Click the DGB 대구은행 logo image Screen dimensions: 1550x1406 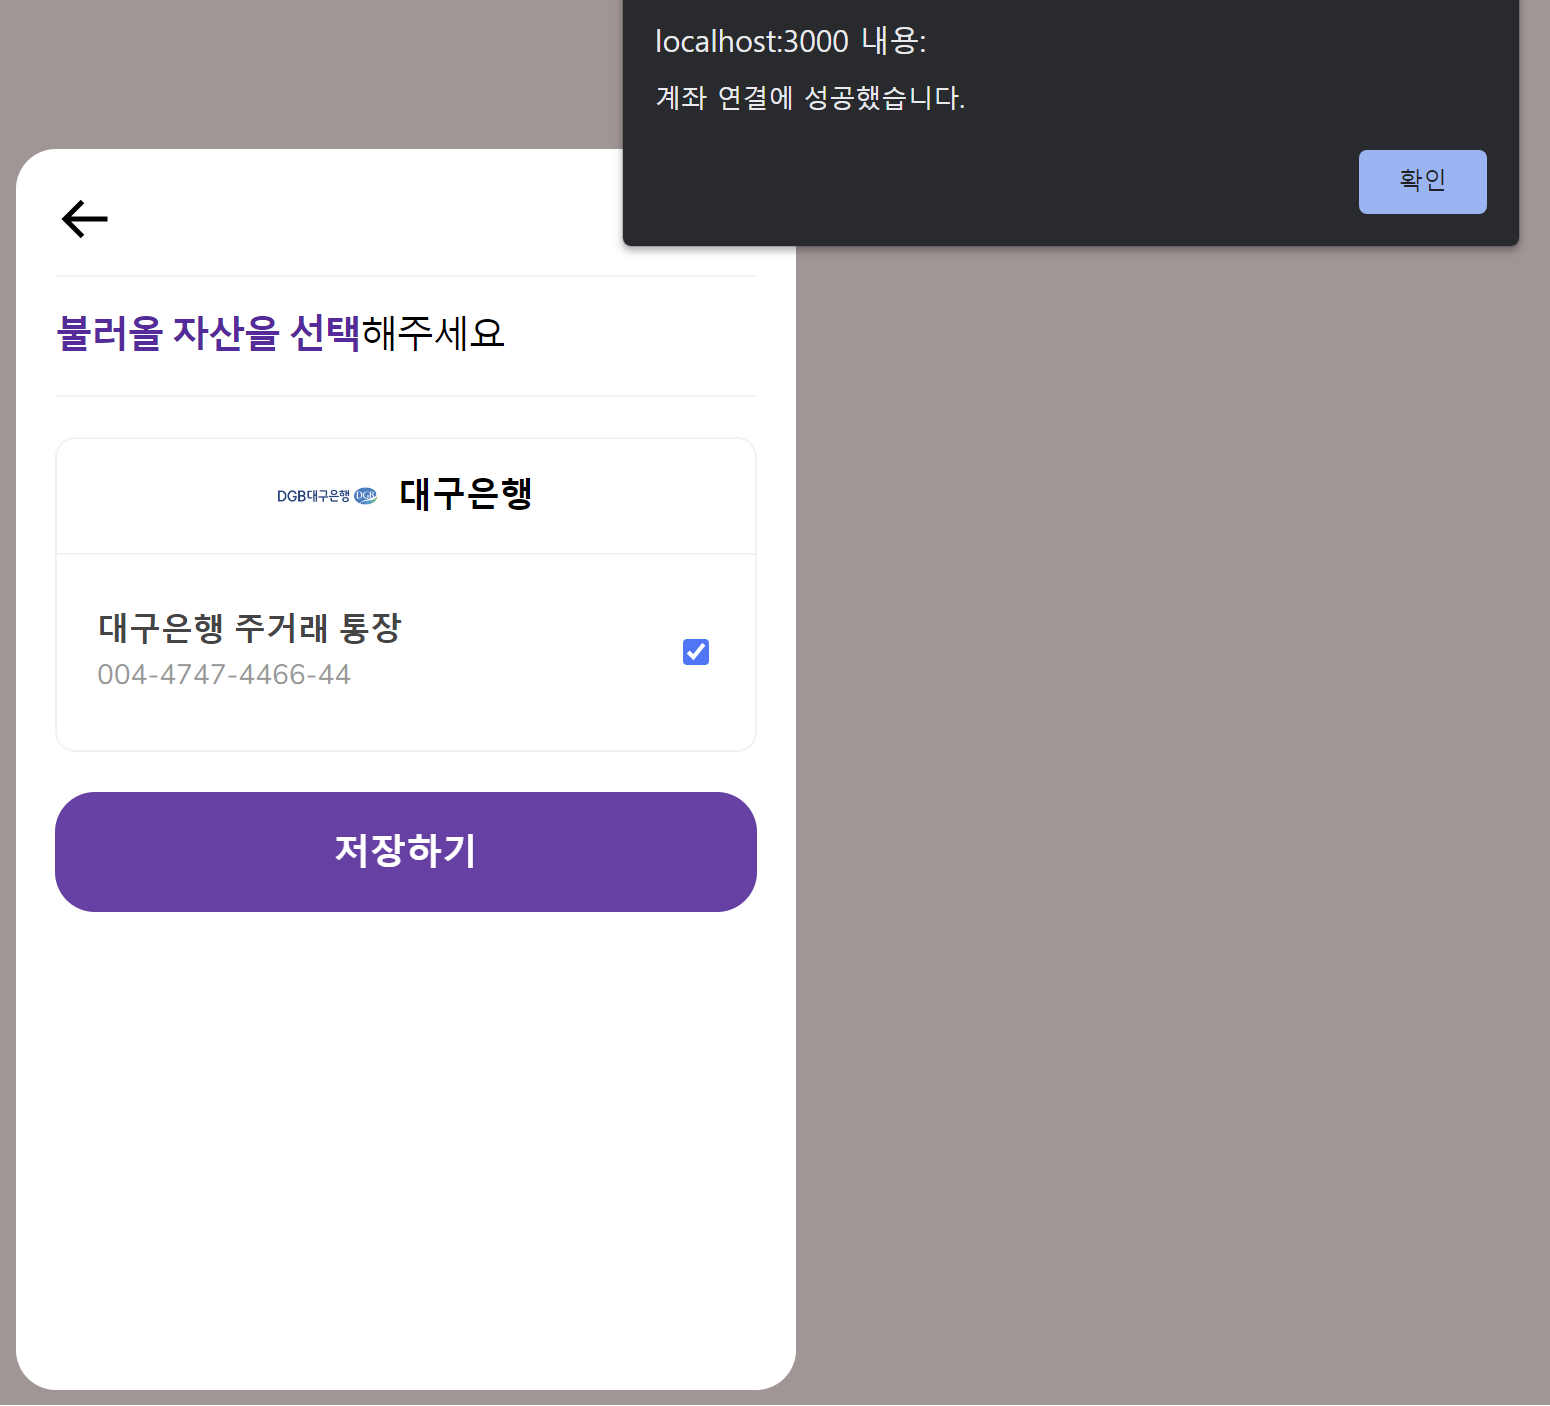click(x=327, y=496)
